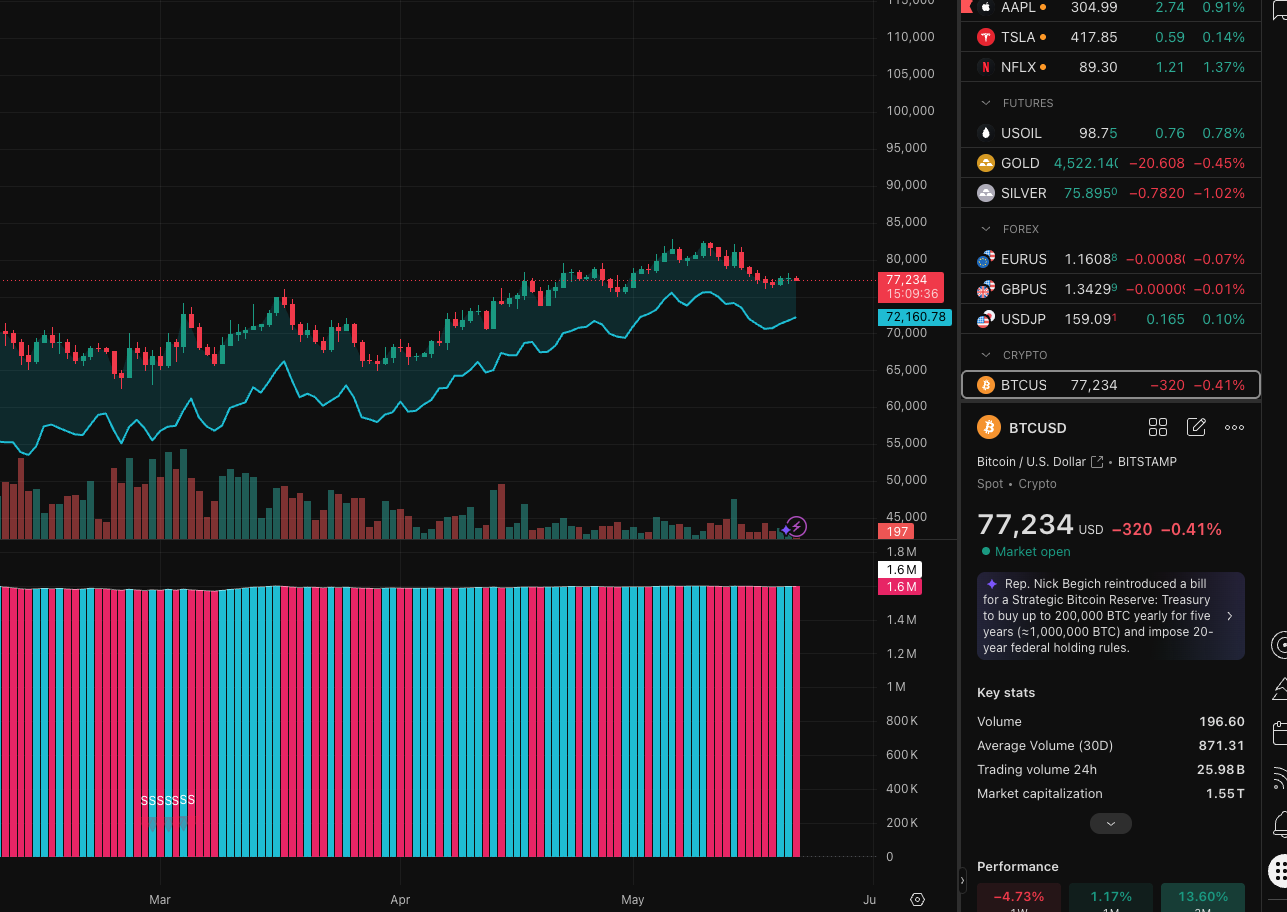The image size is (1287, 912).
Task: Click the Market capitalization value 1.55T
Action: (1225, 794)
